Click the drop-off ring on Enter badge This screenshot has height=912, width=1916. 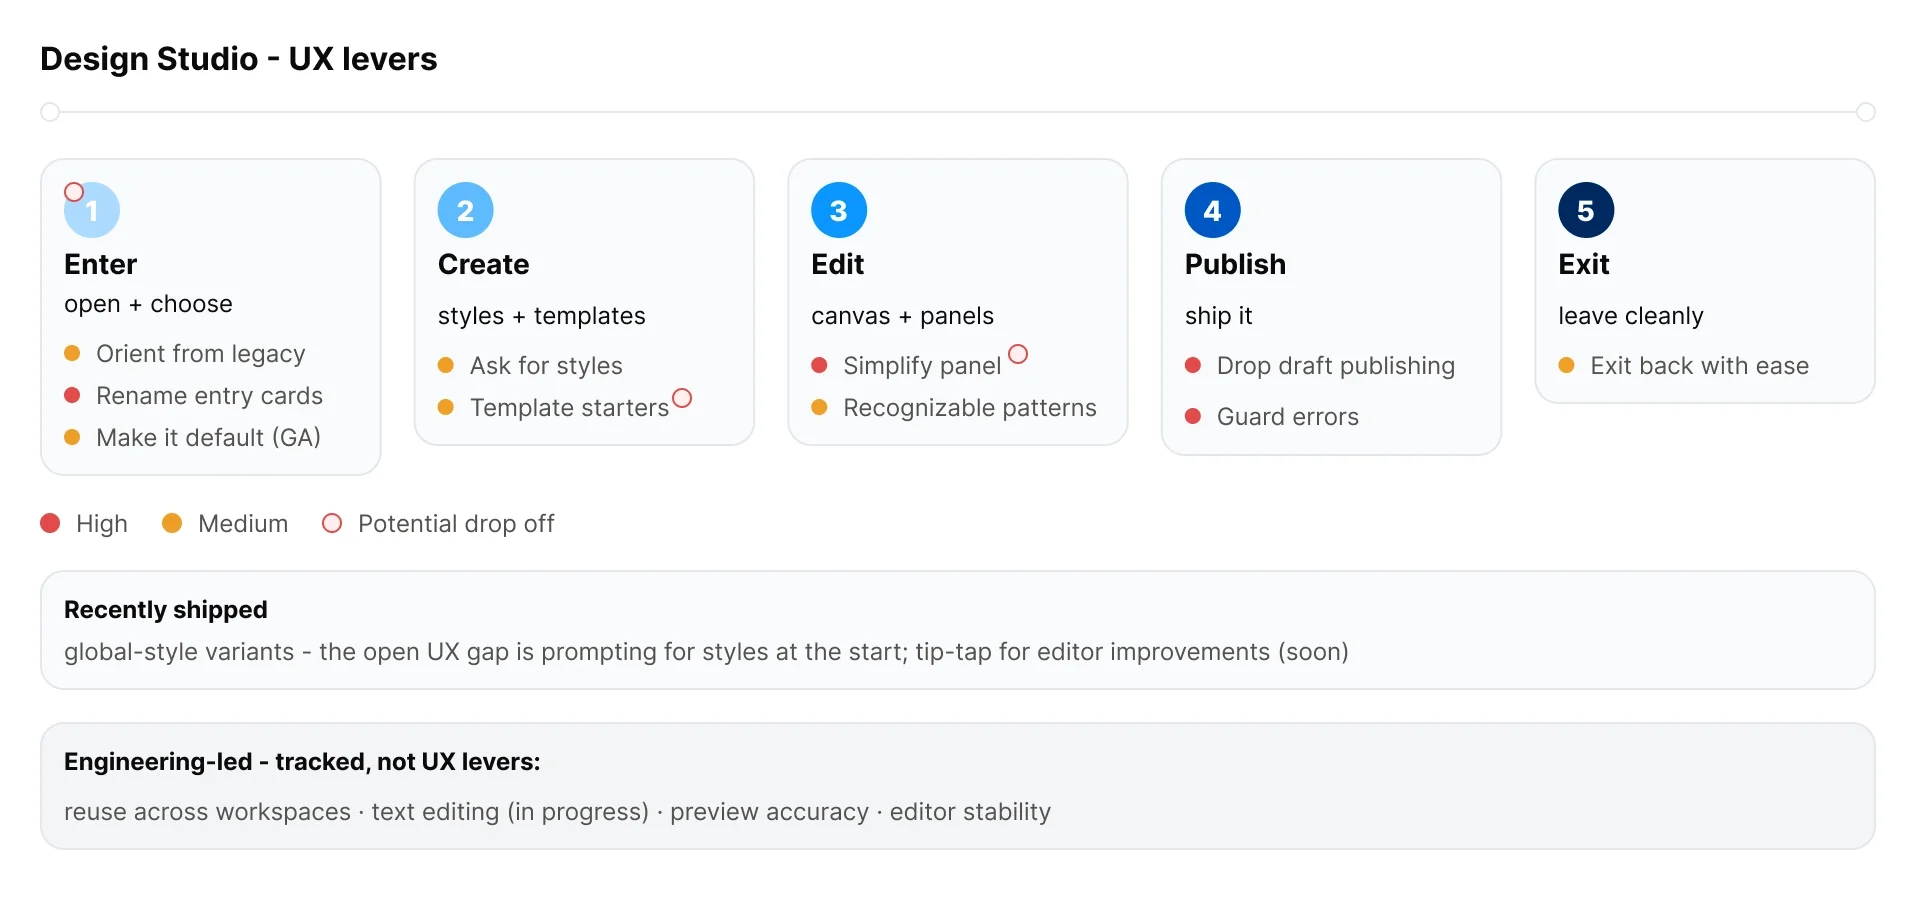coord(74,192)
